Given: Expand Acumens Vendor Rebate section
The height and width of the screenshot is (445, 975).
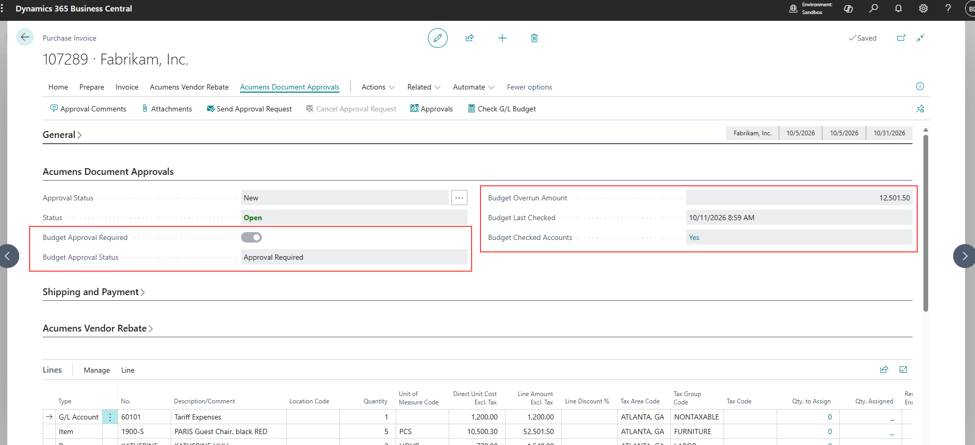Looking at the screenshot, I should 98,328.
